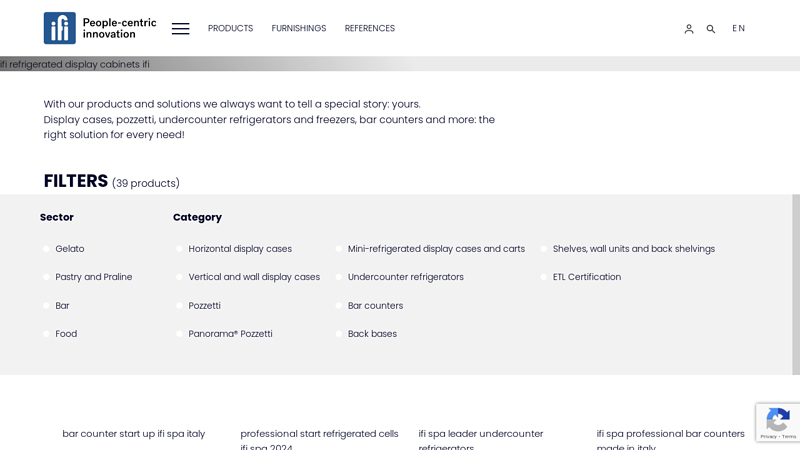The width and height of the screenshot is (800, 450).
Task: Filter by Pozzetti category
Action: pos(198,306)
